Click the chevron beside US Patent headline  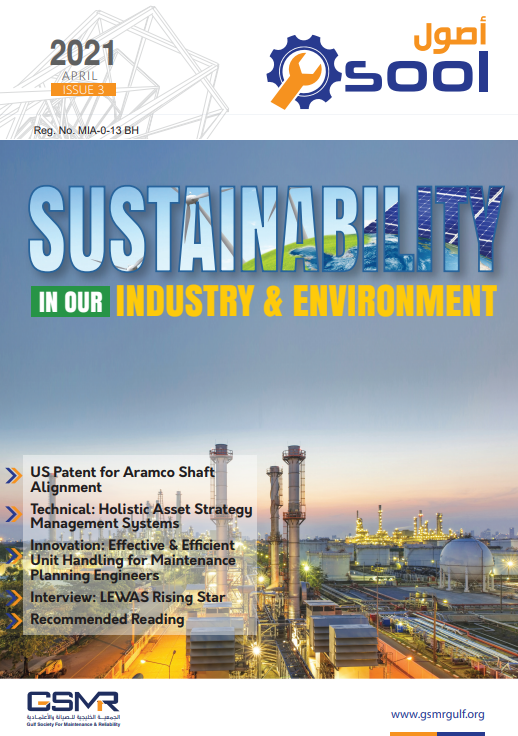[x=14, y=475]
